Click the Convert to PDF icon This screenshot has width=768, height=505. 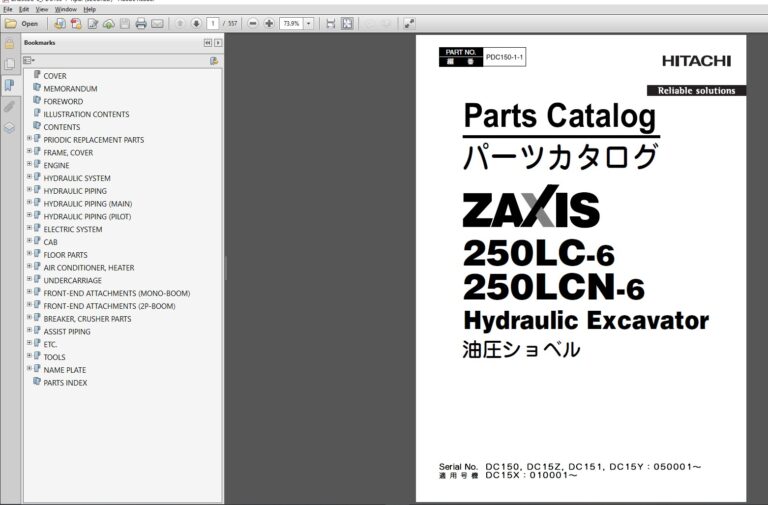coord(76,23)
